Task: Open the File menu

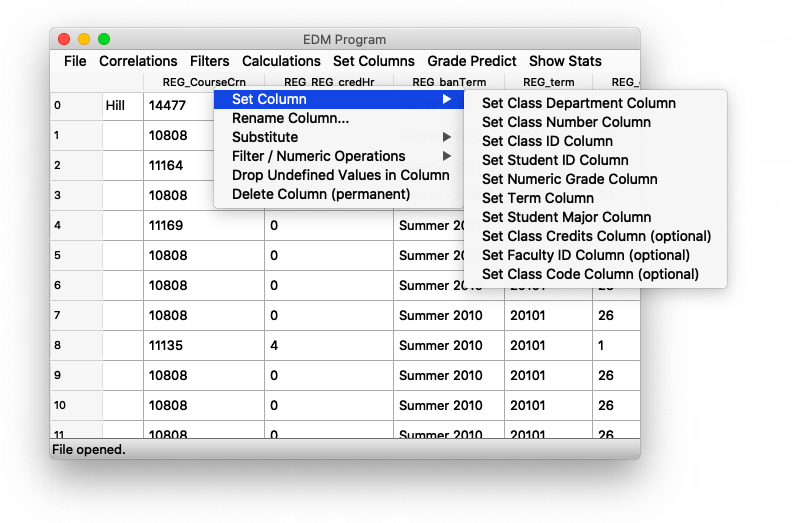Action: (x=75, y=61)
